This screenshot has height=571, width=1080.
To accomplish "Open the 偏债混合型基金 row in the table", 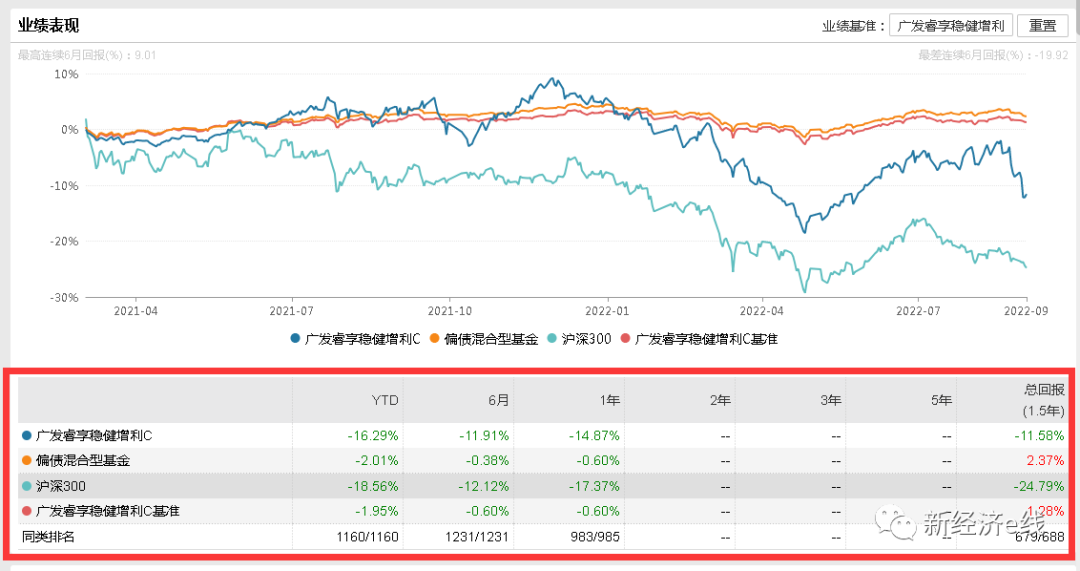I will (83, 461).
